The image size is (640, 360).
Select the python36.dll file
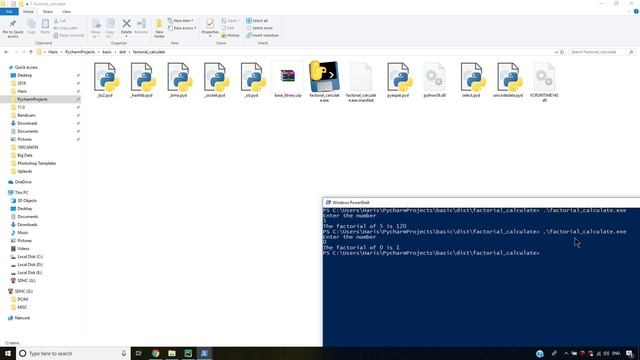[434, 80]
